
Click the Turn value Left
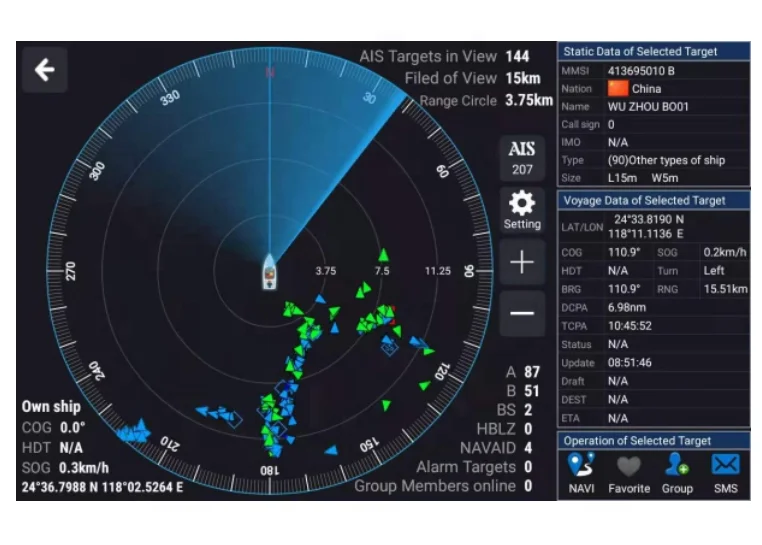[x=714, y=270]
